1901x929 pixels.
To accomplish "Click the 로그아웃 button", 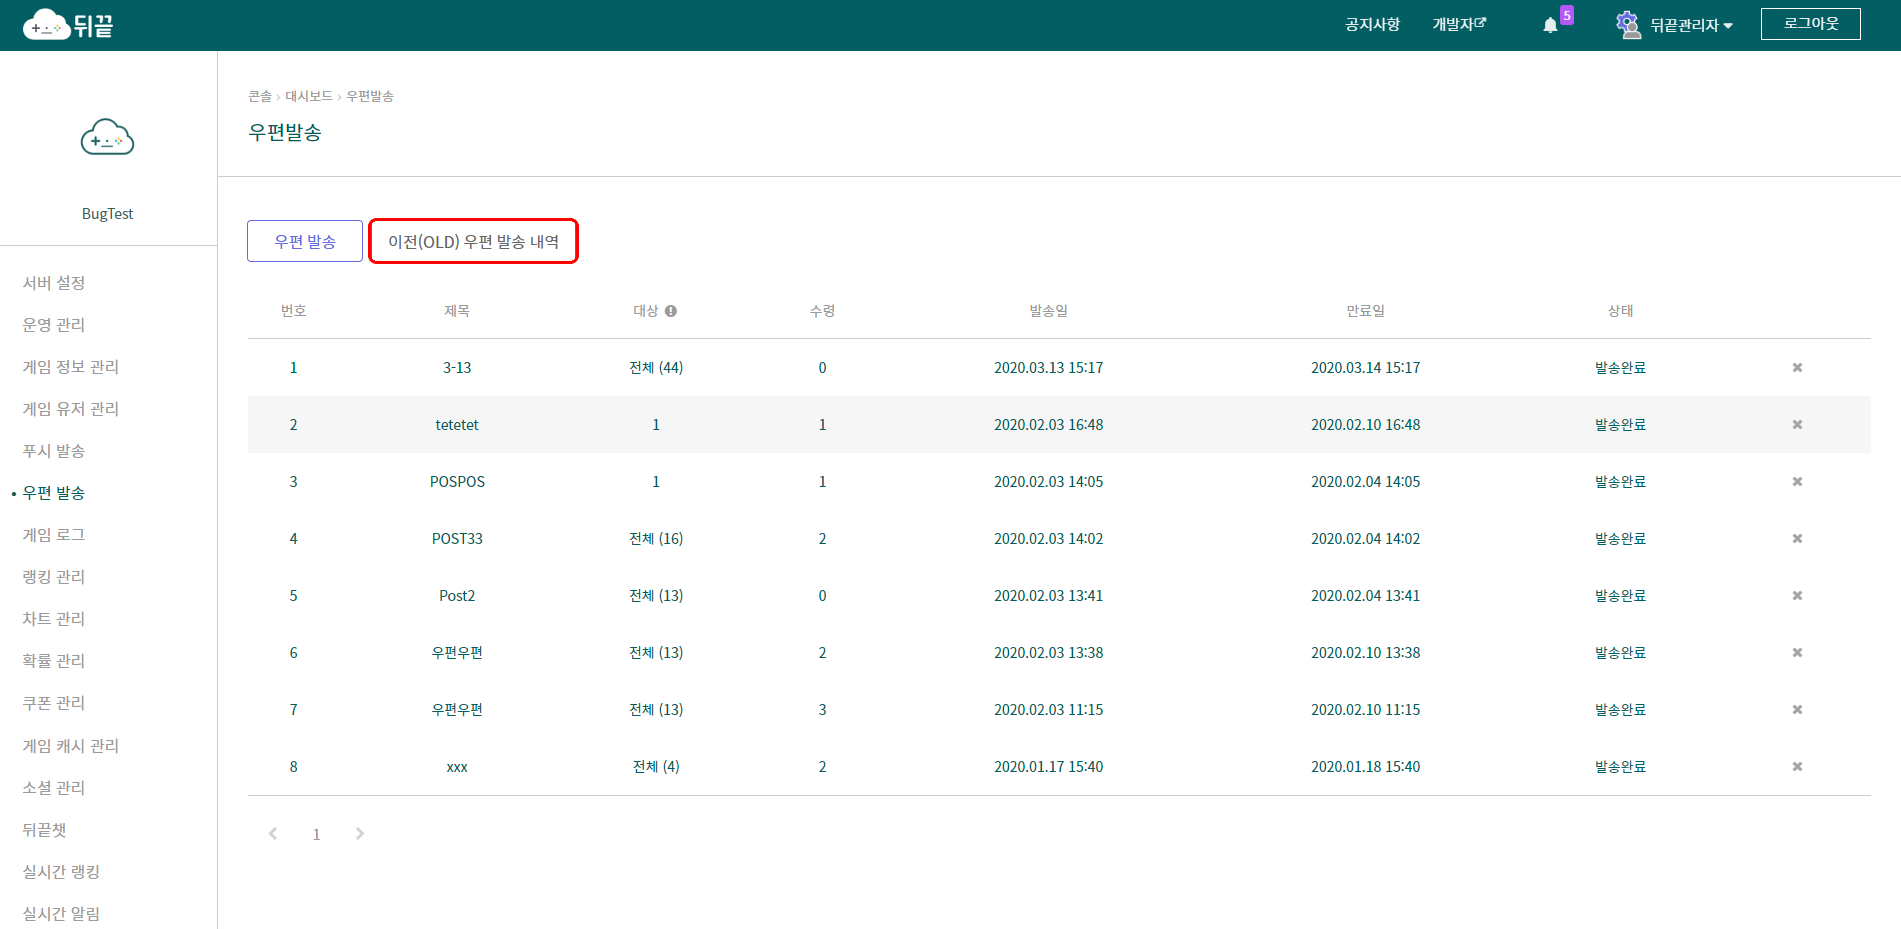I will (x=1811, y=24).
